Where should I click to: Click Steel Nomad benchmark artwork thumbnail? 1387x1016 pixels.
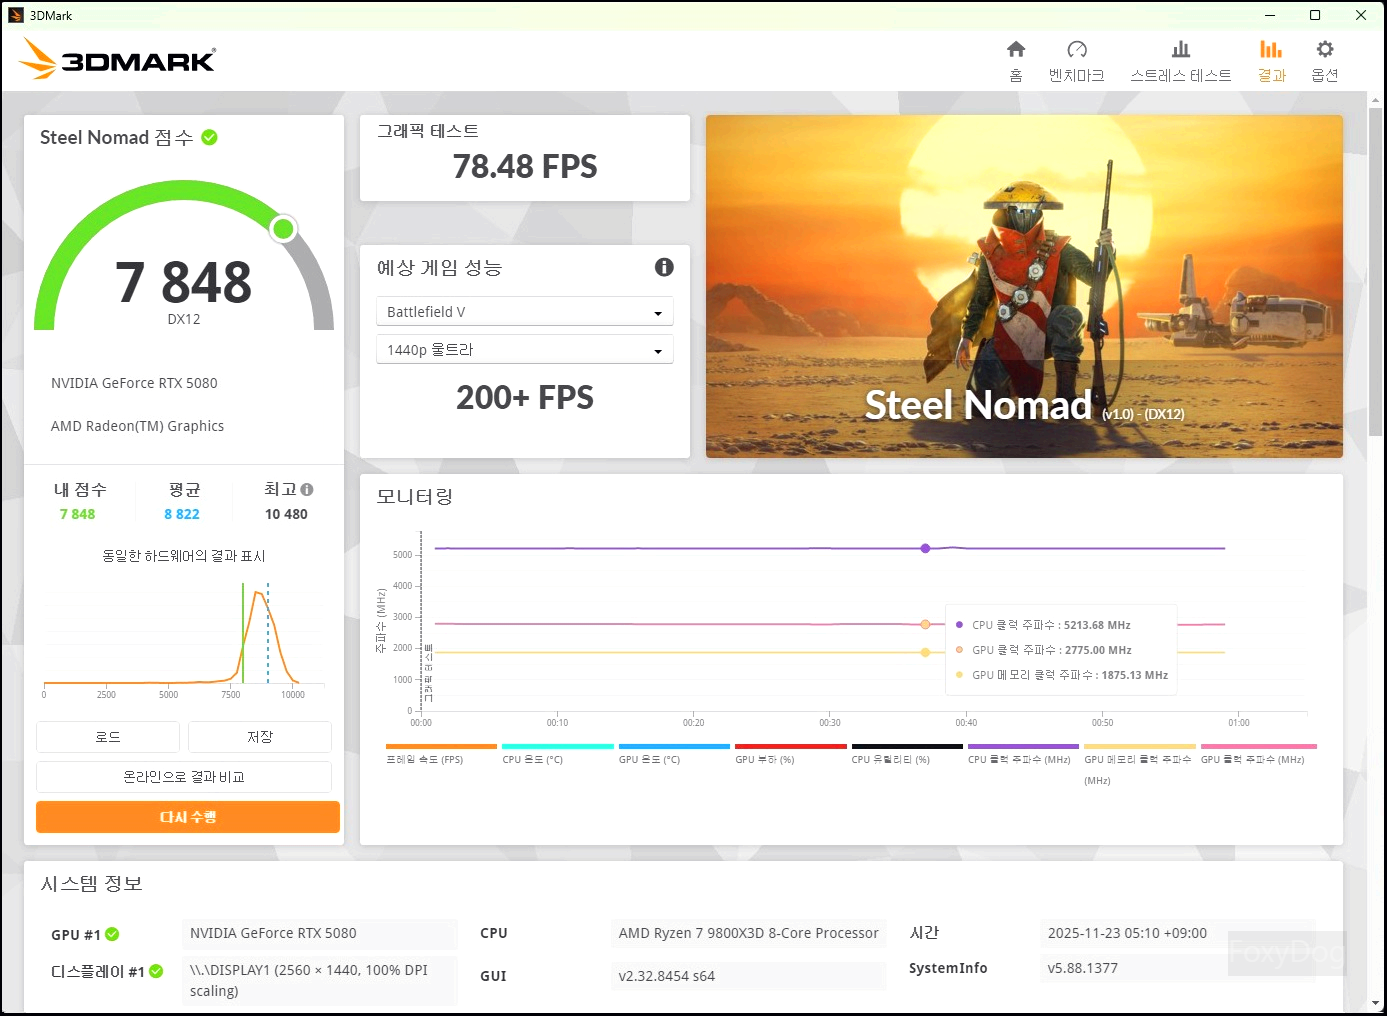coord(1024,286)
